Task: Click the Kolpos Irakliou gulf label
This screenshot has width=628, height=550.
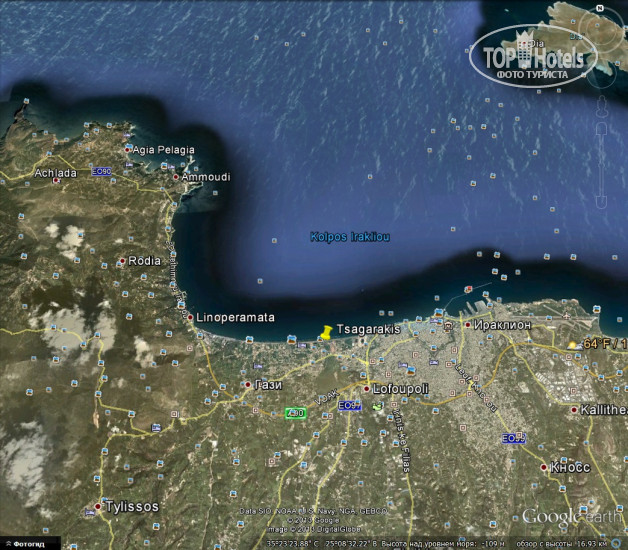Action: [349, 237]
